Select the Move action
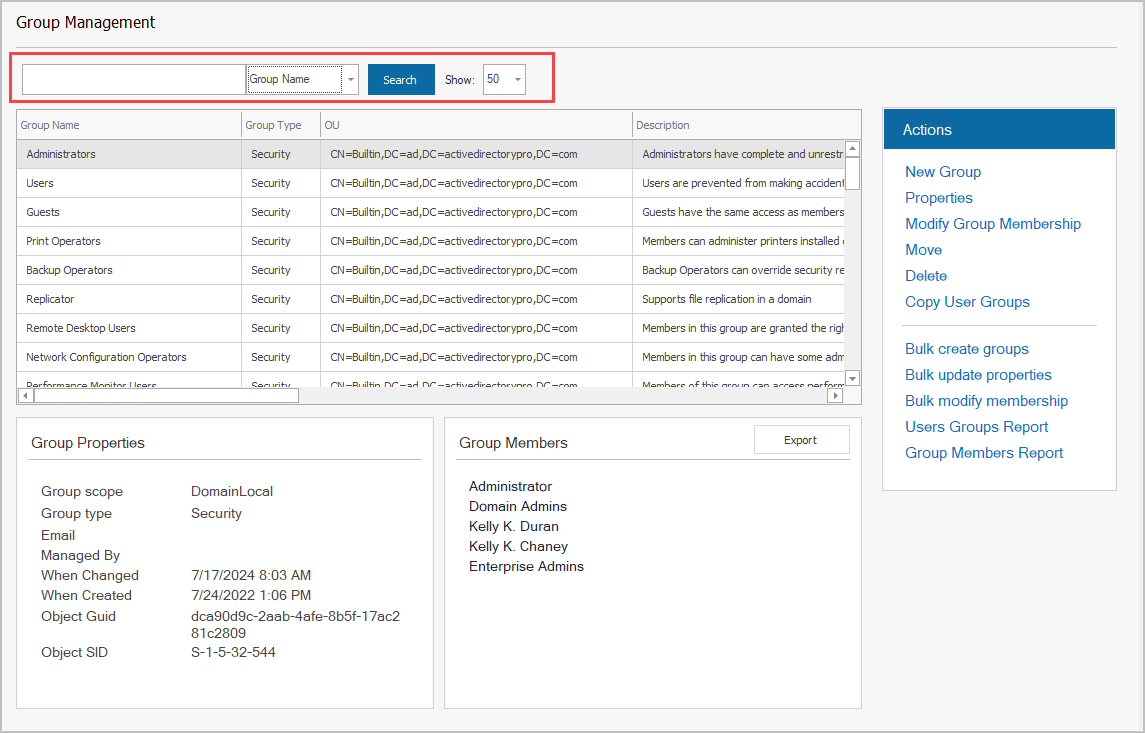1145x733 pixels. pos(923,250)
